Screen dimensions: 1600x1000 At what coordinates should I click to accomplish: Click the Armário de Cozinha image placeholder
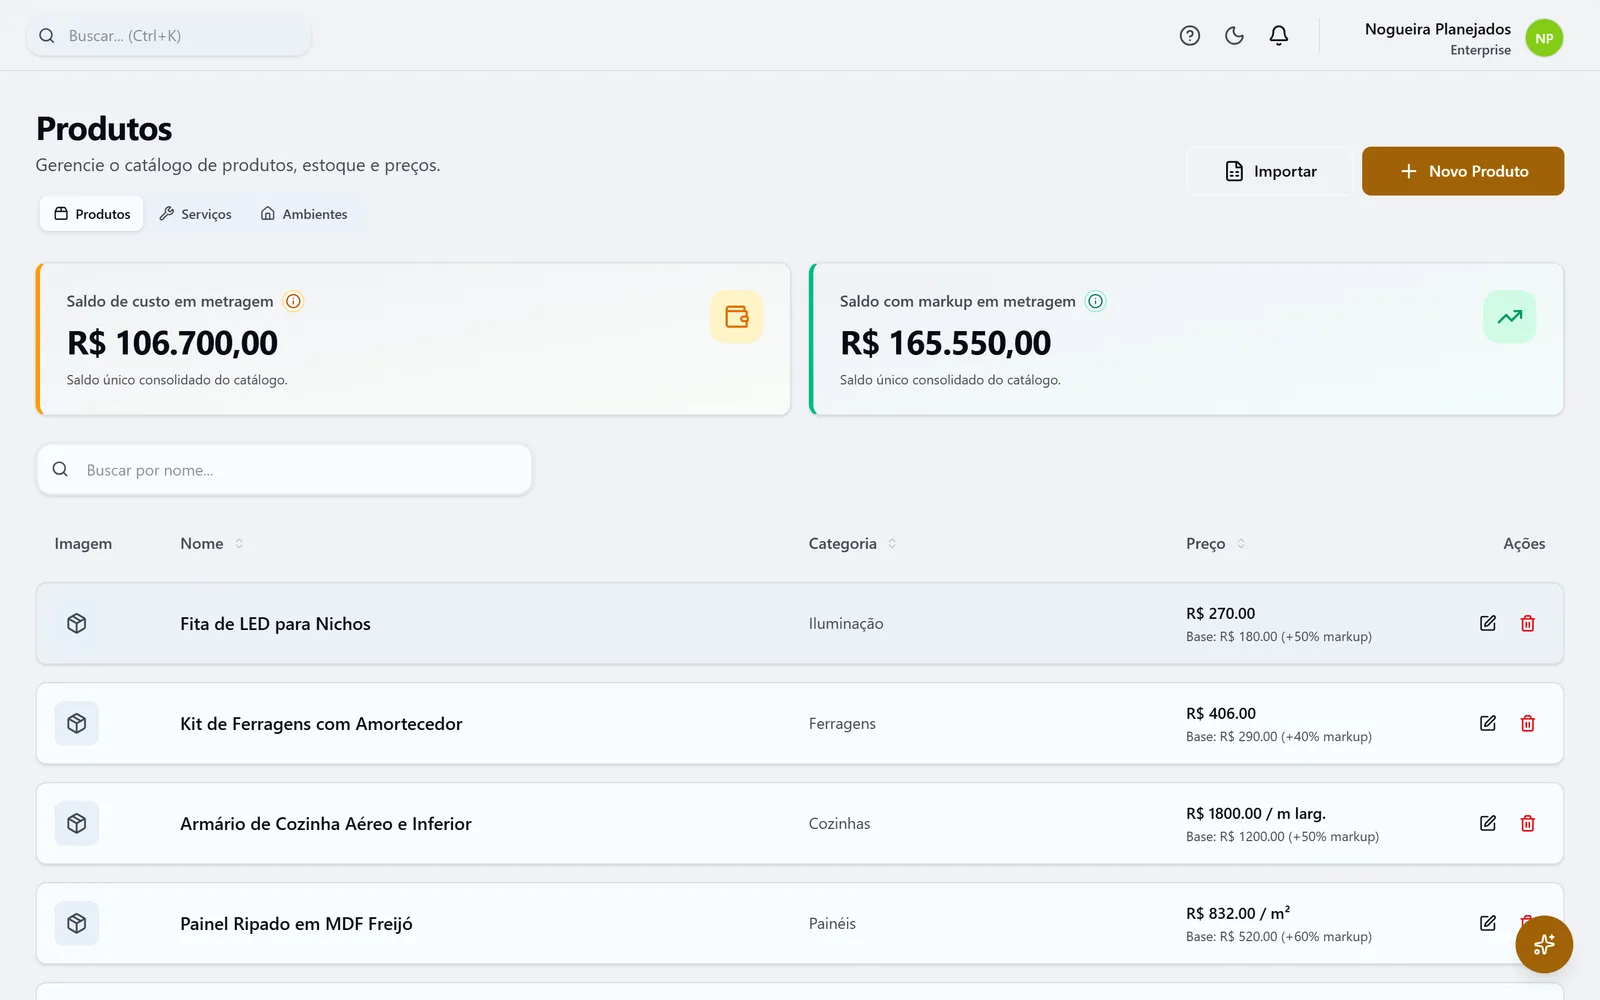(x=77, y=823)
